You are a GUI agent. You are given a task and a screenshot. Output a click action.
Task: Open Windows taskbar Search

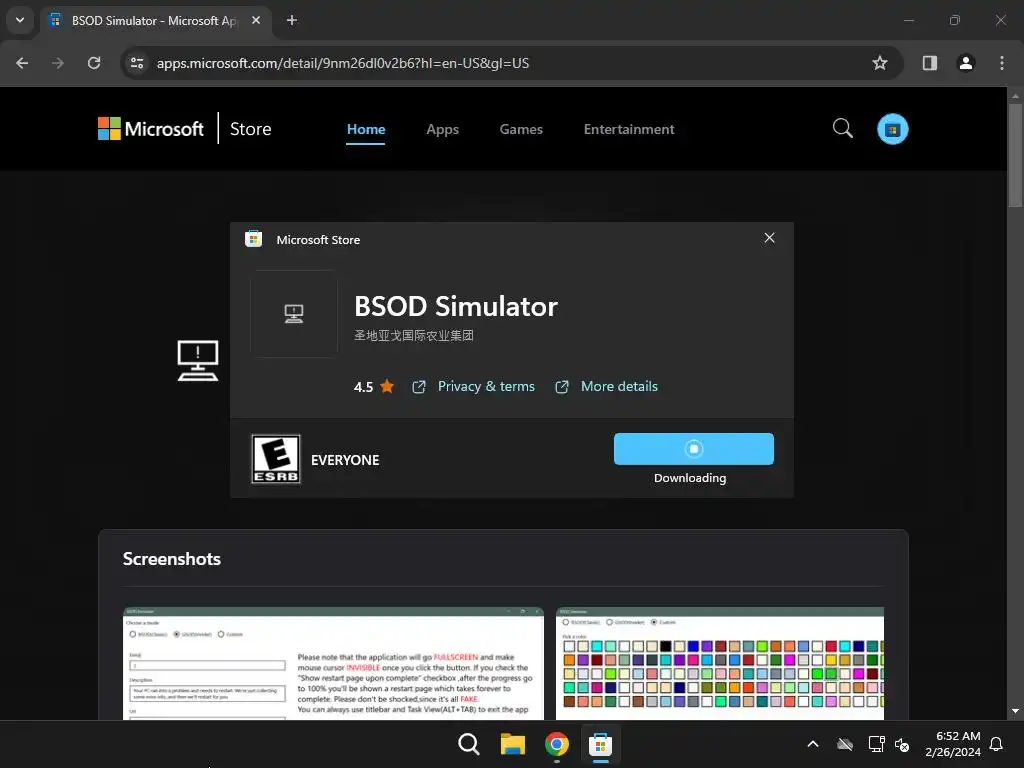[x=469, y=744]
